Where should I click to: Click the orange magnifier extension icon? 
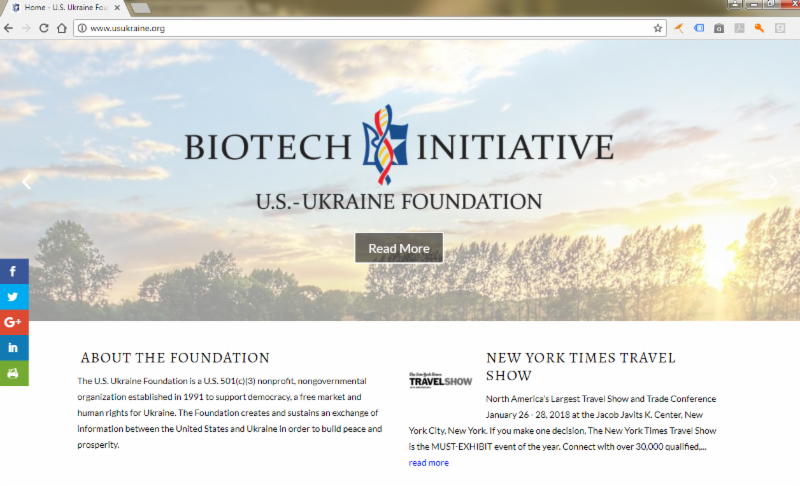tap(759, 28)
